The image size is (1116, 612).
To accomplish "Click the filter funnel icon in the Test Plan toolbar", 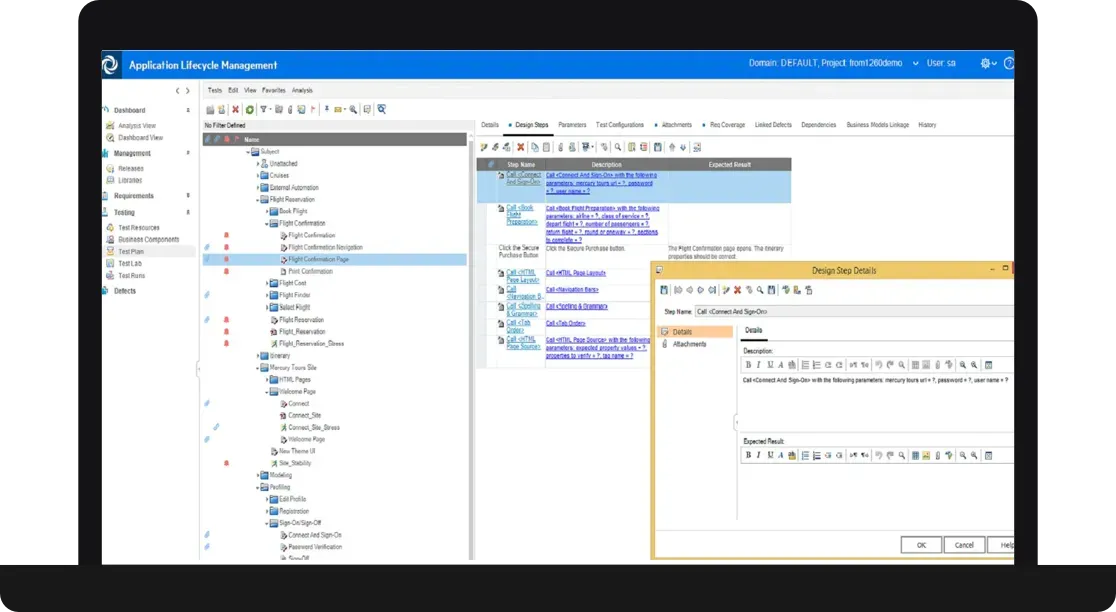I will click(x=263, y=109).
